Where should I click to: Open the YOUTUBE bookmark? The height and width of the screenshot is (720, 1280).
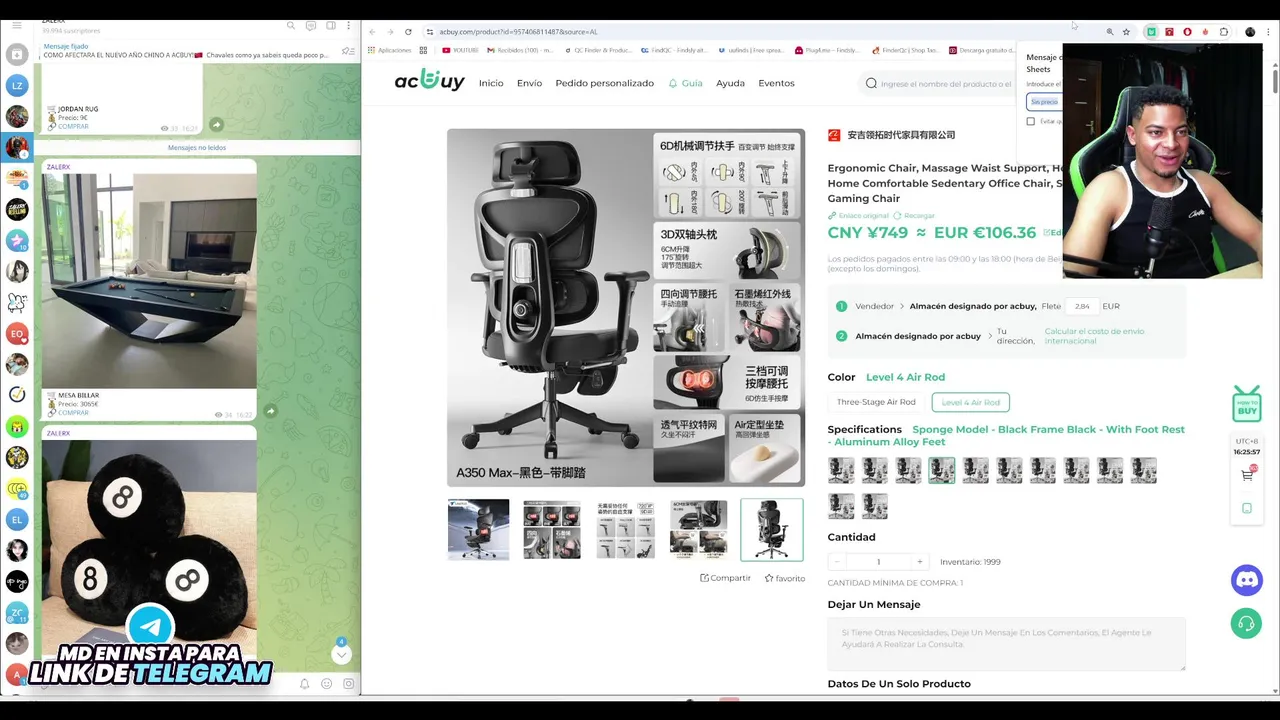(x=460, y=50)
